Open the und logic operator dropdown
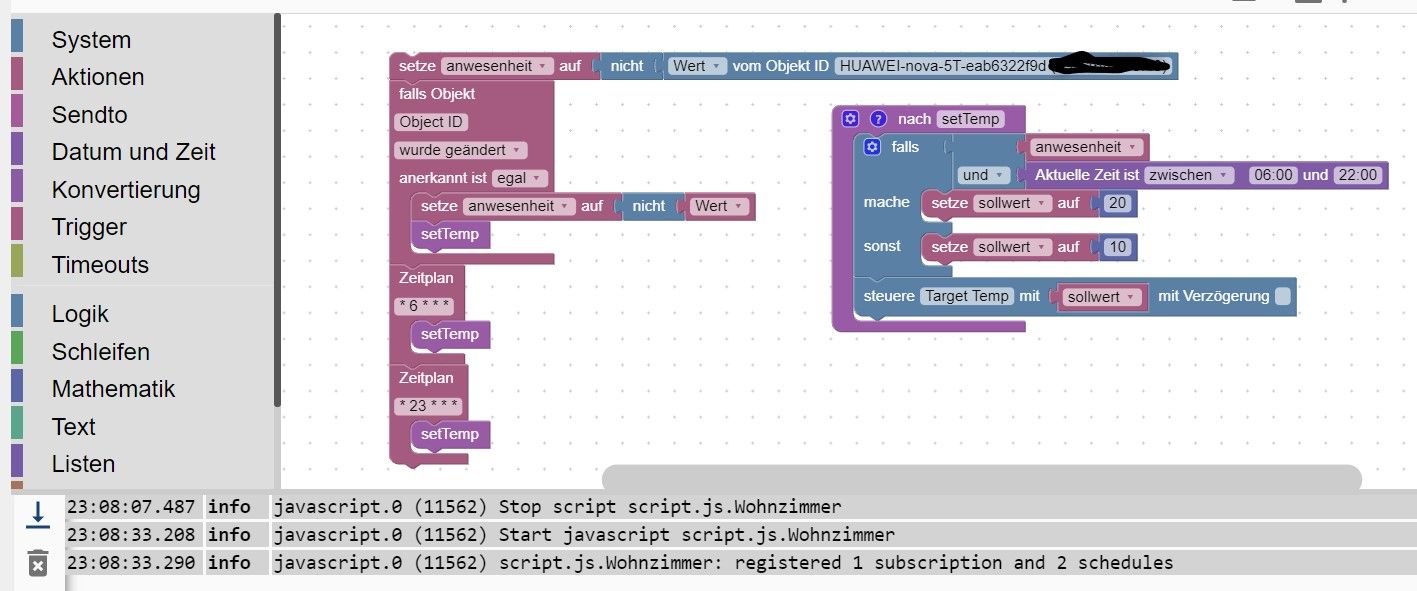The width and height of the screenshot is (1417, 591). pyautogui.click(x=982, y=175)
